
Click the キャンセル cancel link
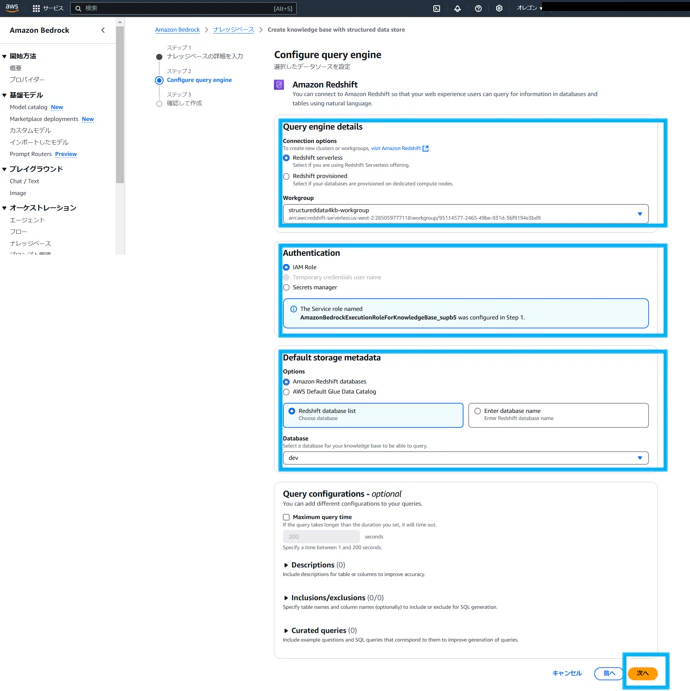click(x=567, y=673)
